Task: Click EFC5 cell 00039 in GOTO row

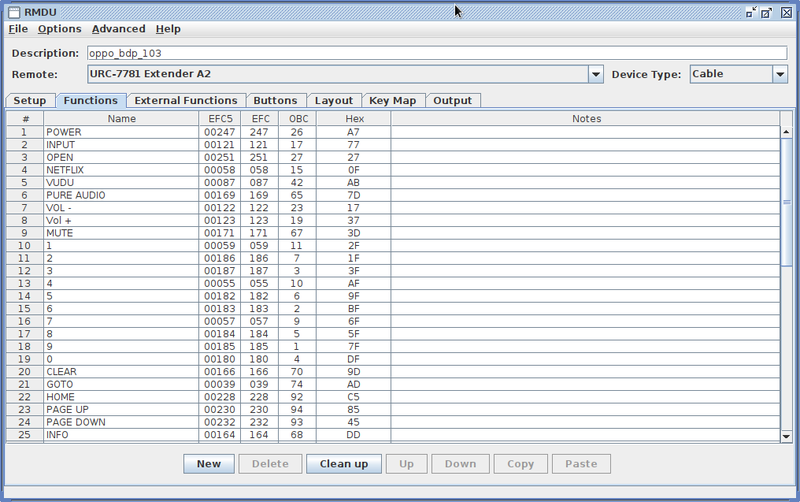Action: 220,385
